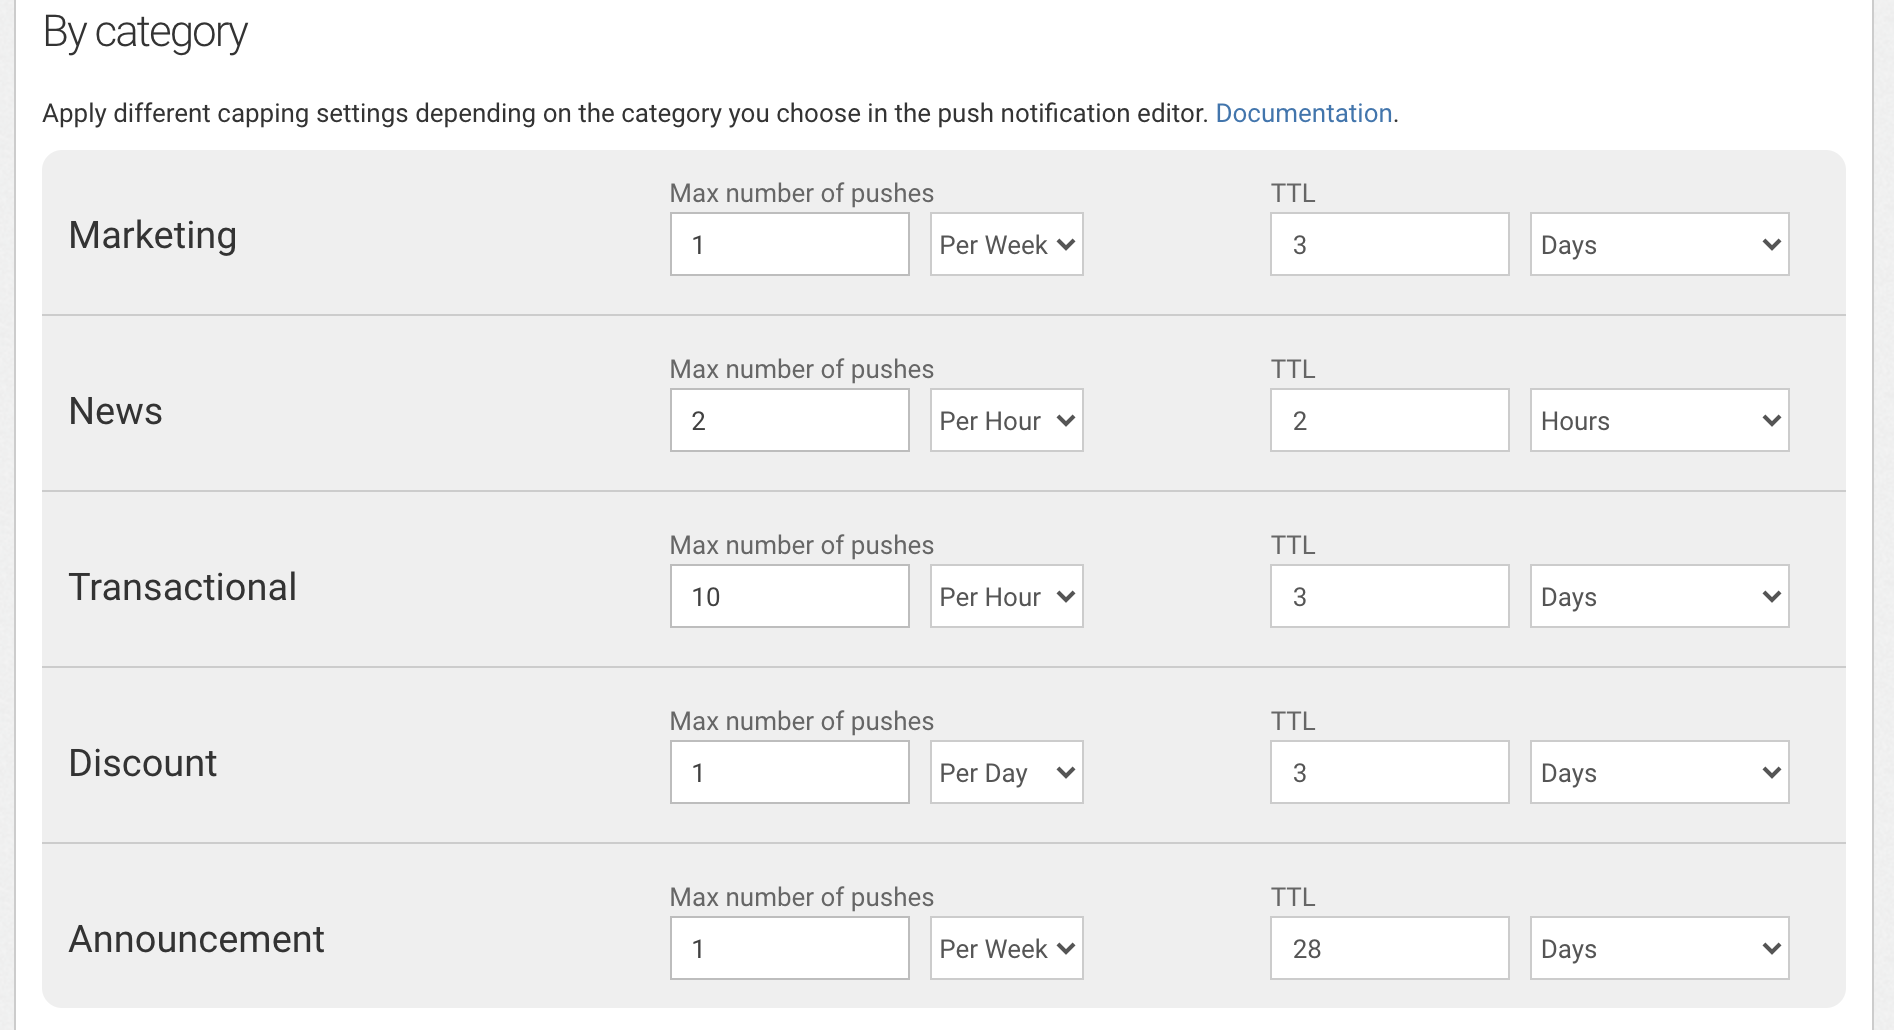
Task: Click News TTL value field
Action: [x=1389, y=420]
